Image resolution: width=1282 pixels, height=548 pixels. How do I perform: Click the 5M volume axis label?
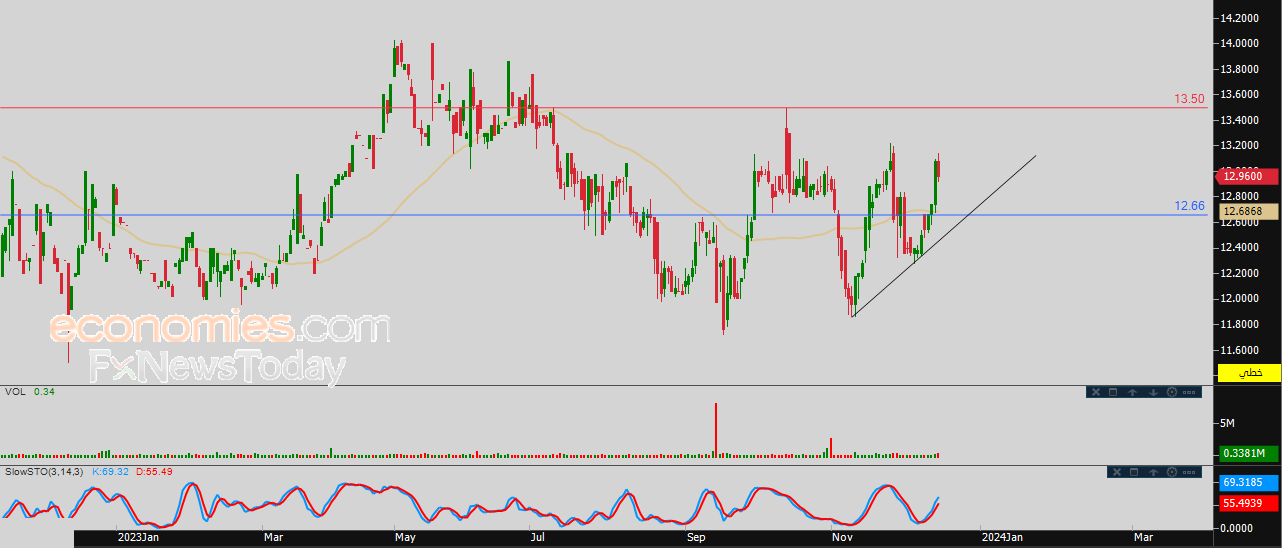[x=1227, y=423]
